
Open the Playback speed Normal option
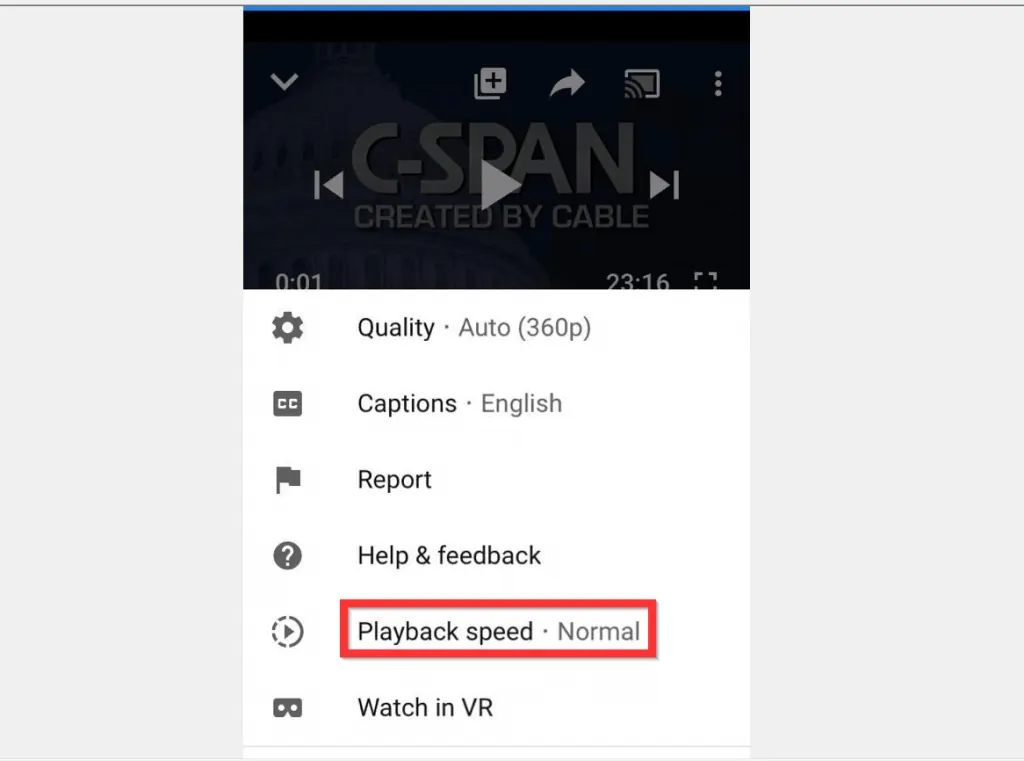tap(498, 631)
